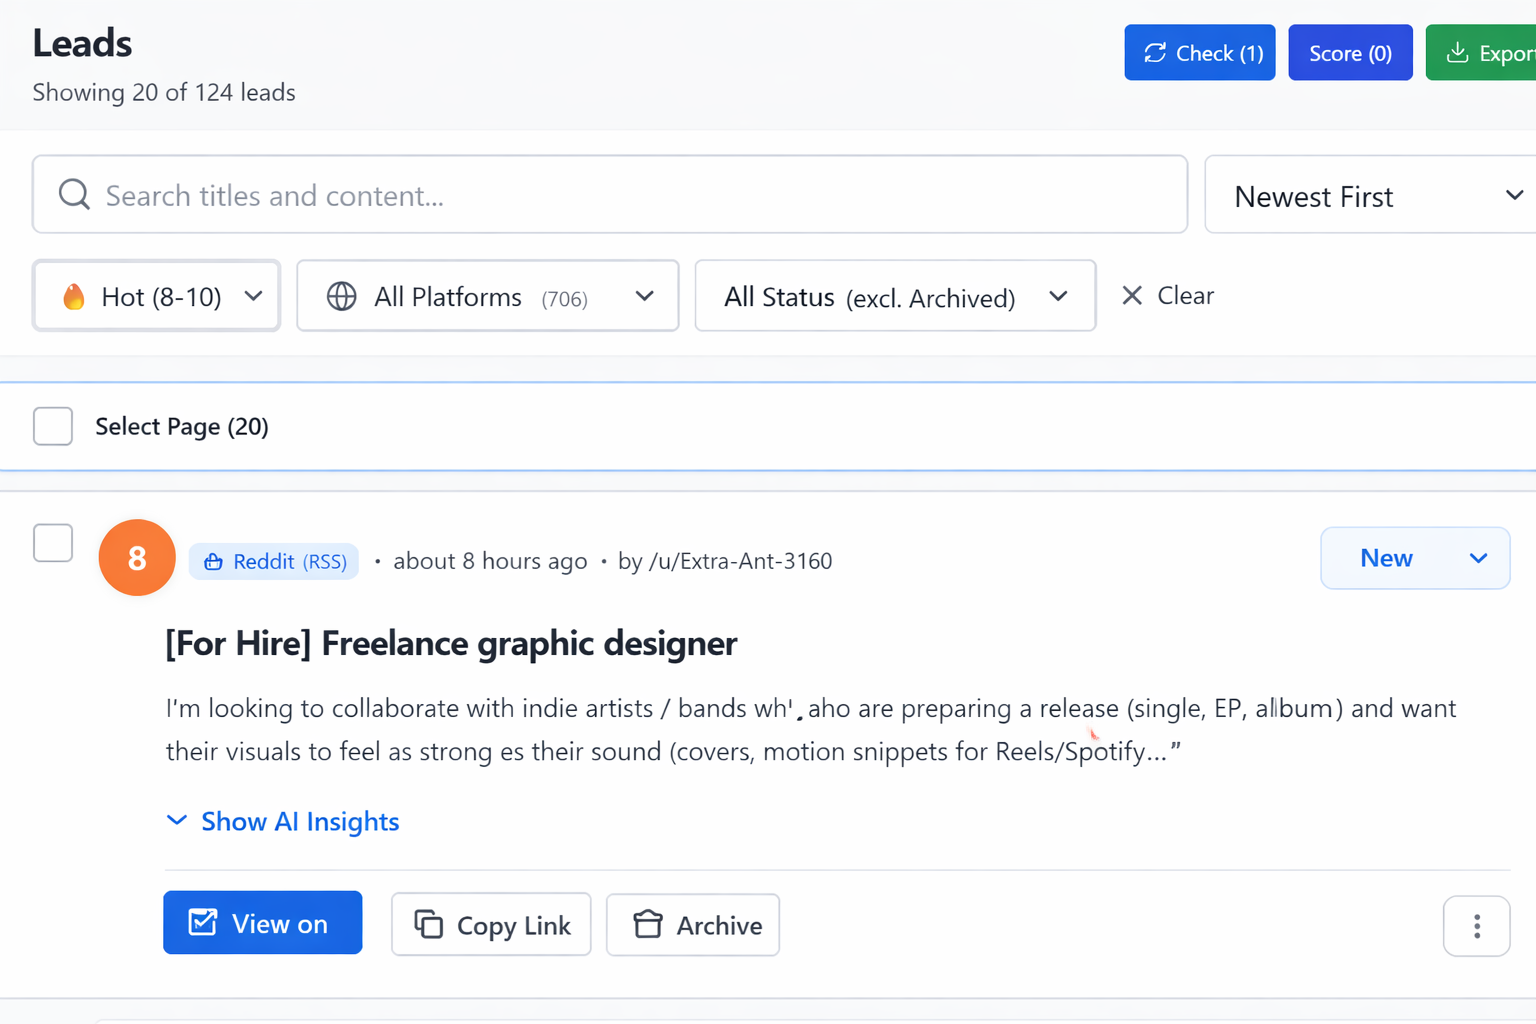
Task: Click the checkmark icon on View on button
Action: [x=203, y=922]
